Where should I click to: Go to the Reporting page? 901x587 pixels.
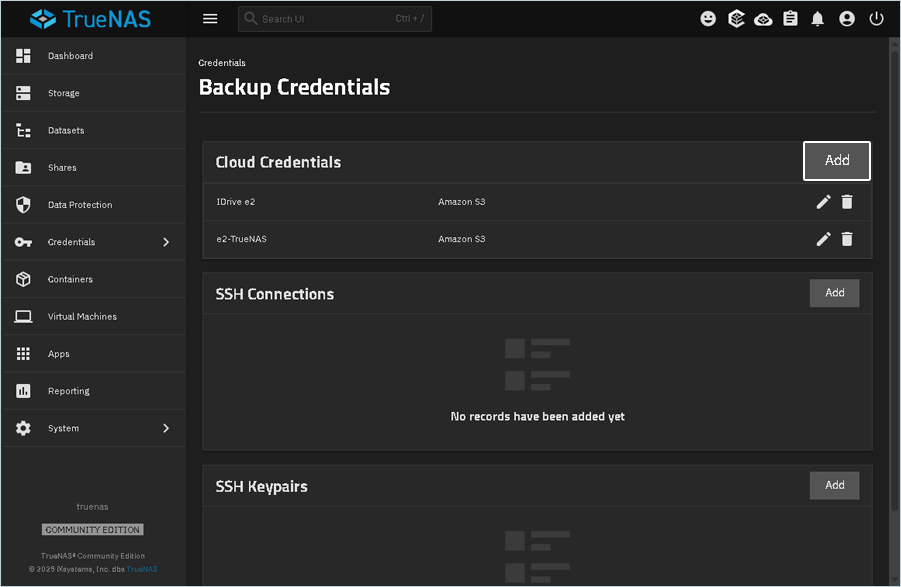[94, 391]
